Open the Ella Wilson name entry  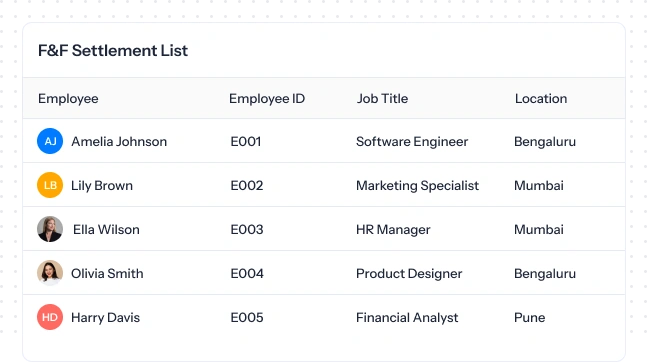click(x=106, y=230)
